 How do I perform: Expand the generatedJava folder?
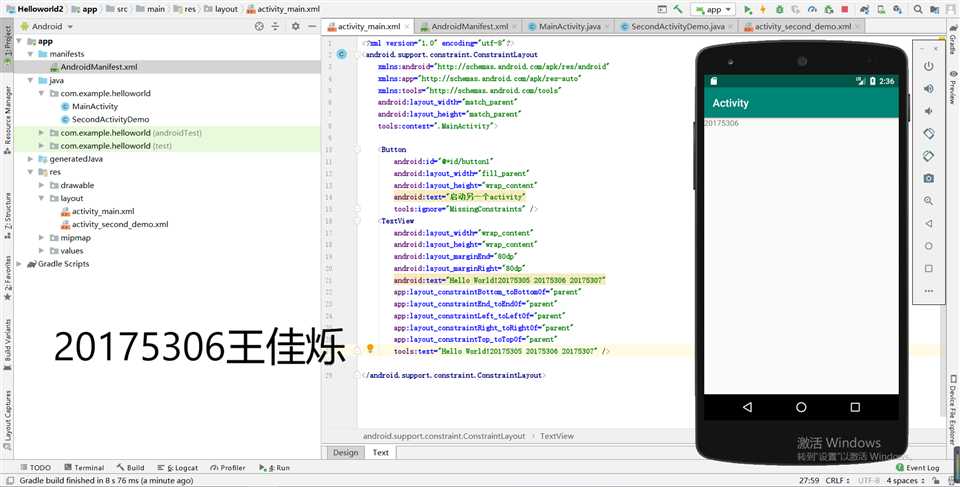pos(31,159)
